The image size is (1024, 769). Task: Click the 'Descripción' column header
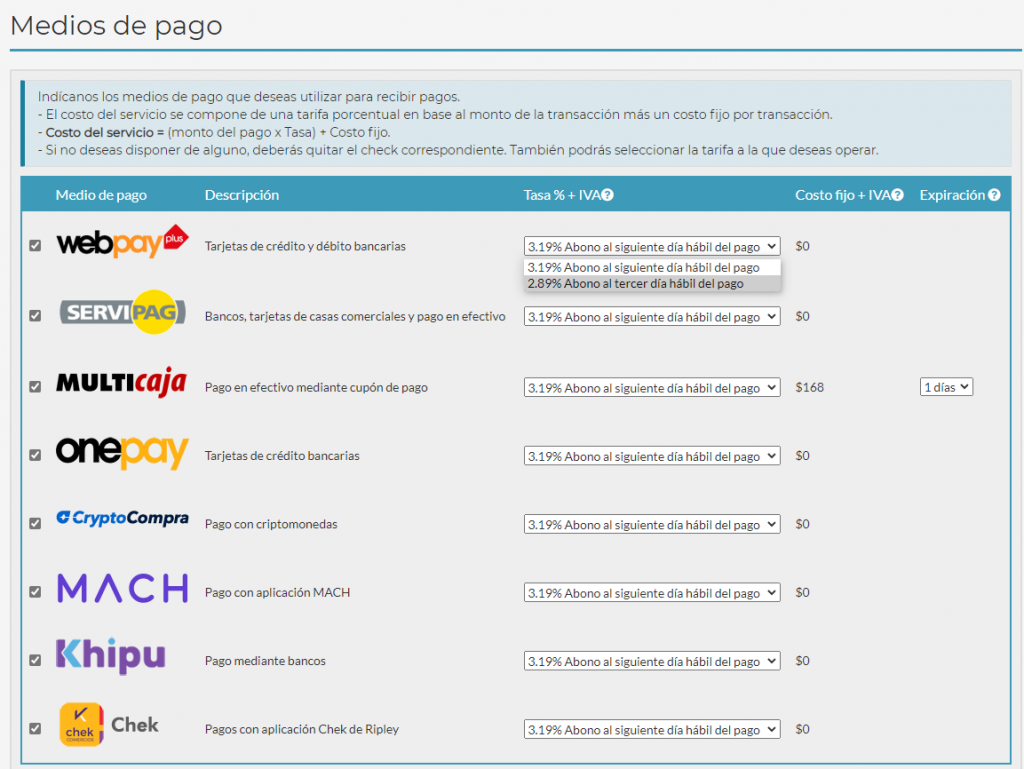coord(242,195)
